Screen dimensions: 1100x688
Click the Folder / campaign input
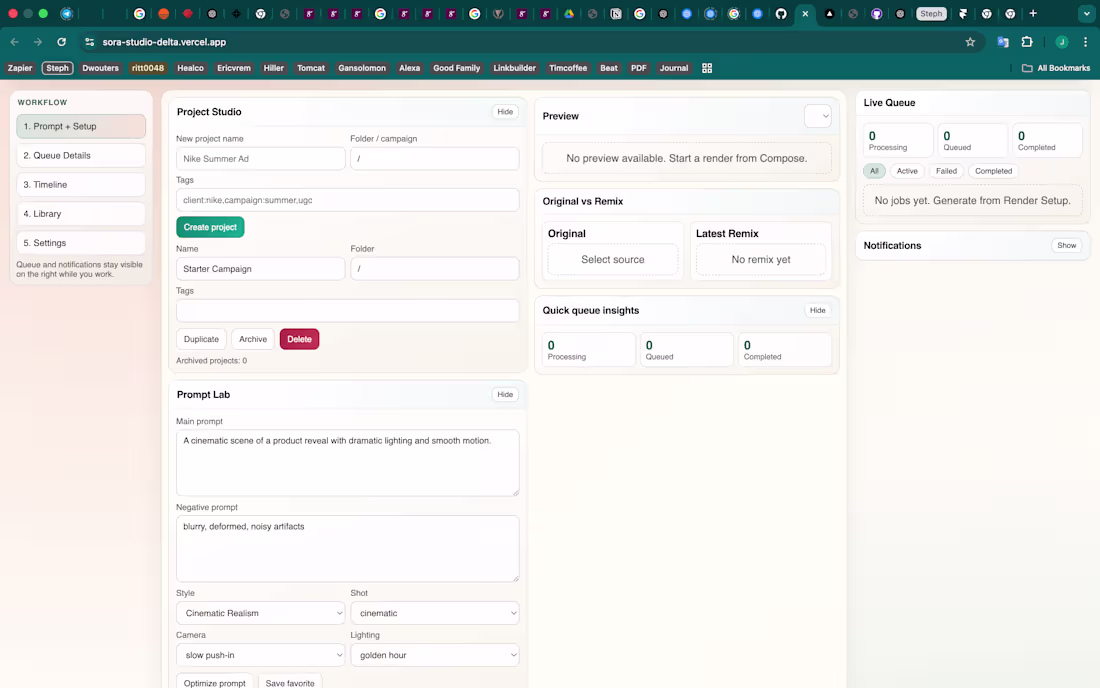435,158
